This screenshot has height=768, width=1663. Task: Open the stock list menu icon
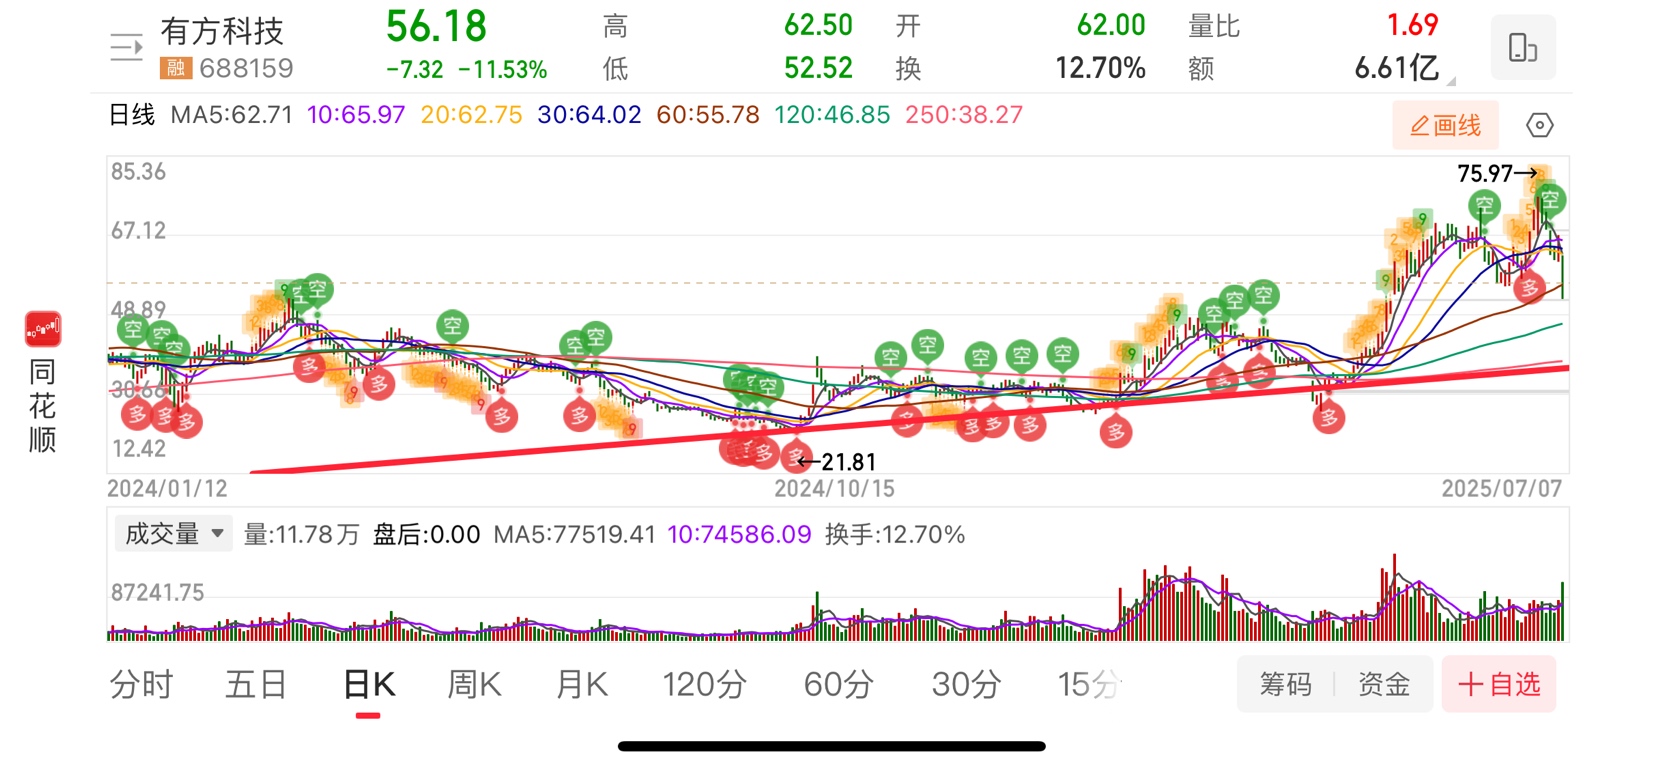click(x=126, y=47)
